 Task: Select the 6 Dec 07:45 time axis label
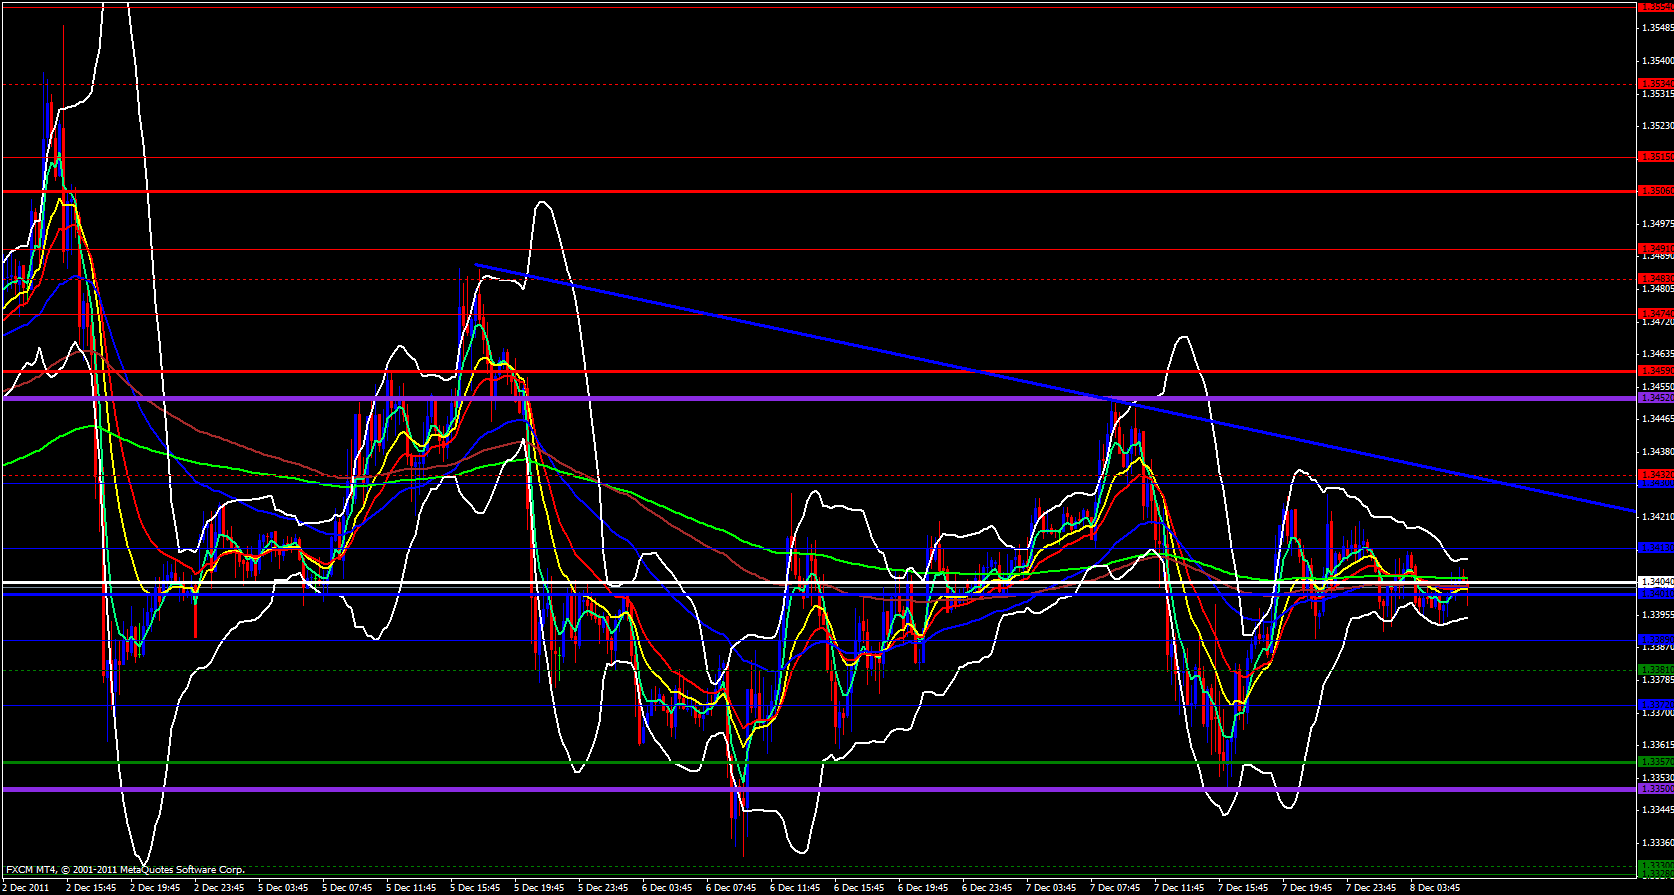(x=731, y=887)
